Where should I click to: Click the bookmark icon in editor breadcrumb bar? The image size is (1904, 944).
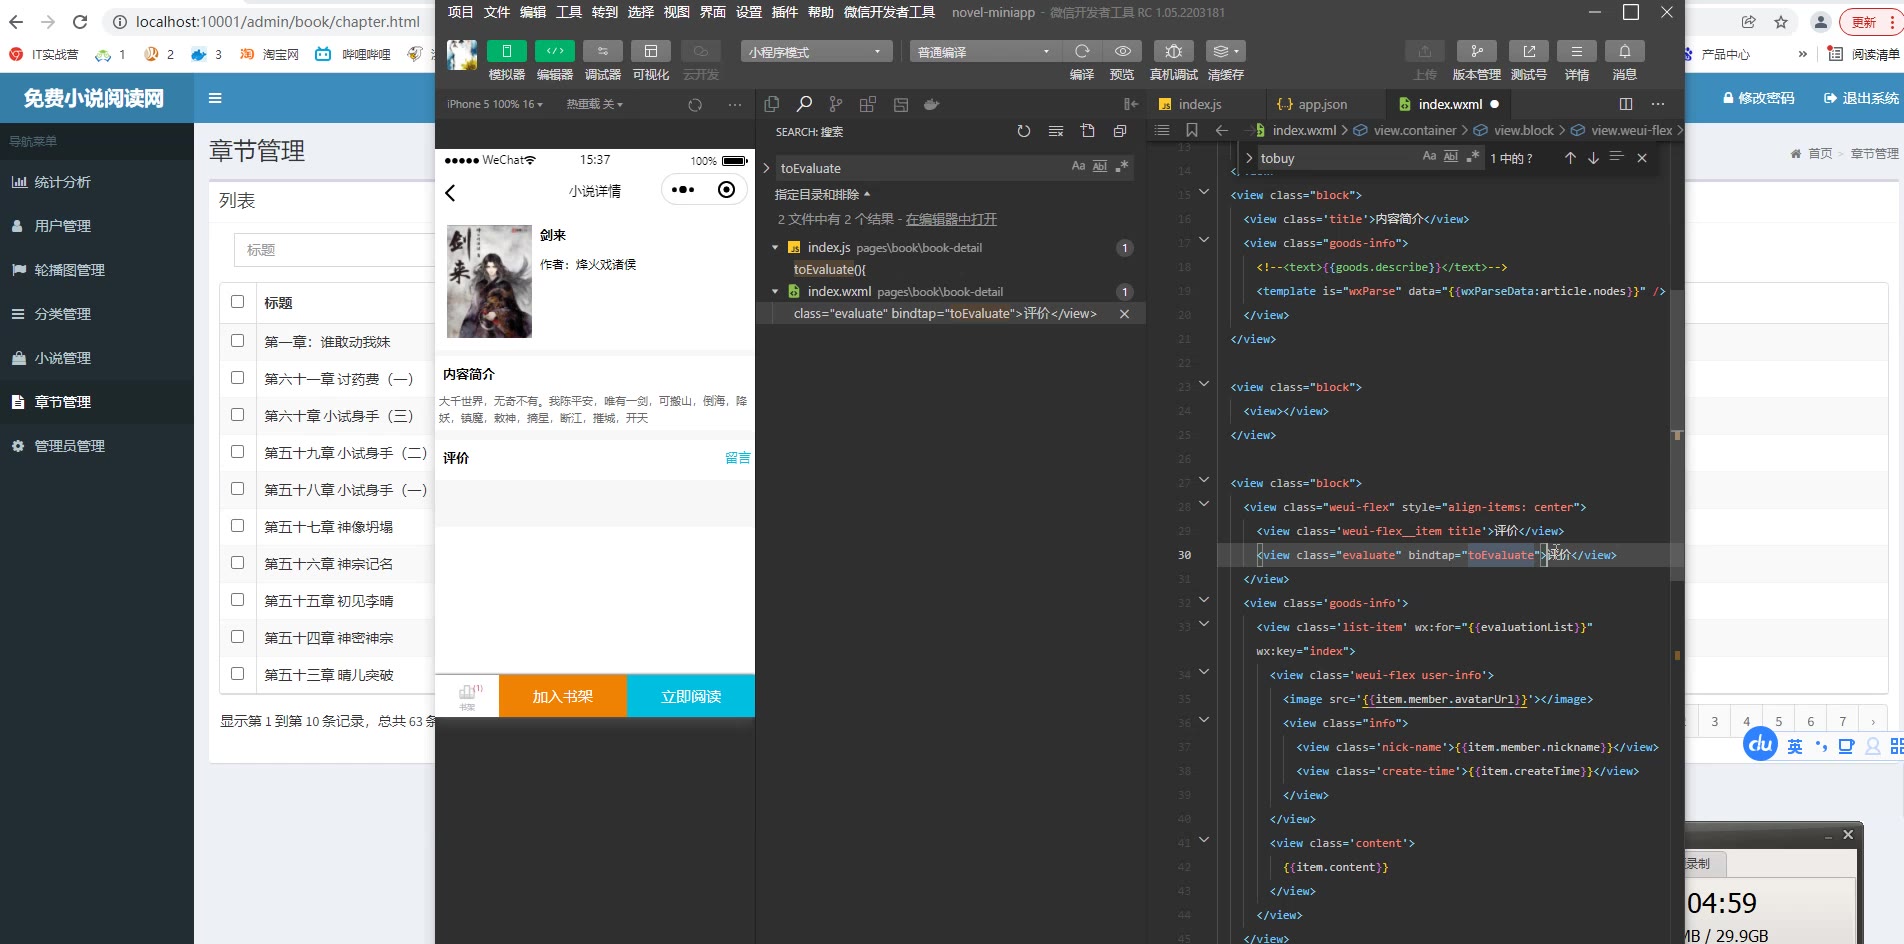[x=1191, y=130]
